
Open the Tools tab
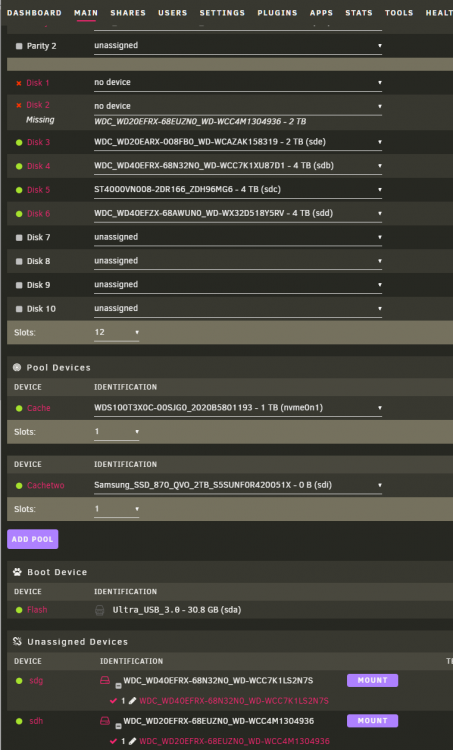click(399, 13)
